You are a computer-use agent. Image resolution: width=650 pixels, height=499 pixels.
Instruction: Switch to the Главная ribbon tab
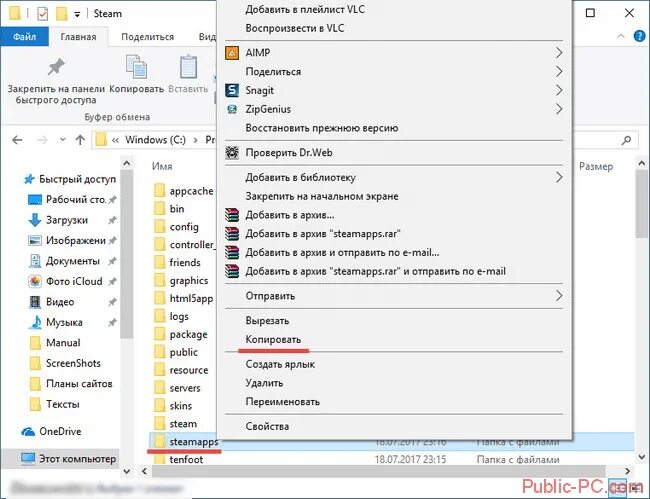pos(78,36)
